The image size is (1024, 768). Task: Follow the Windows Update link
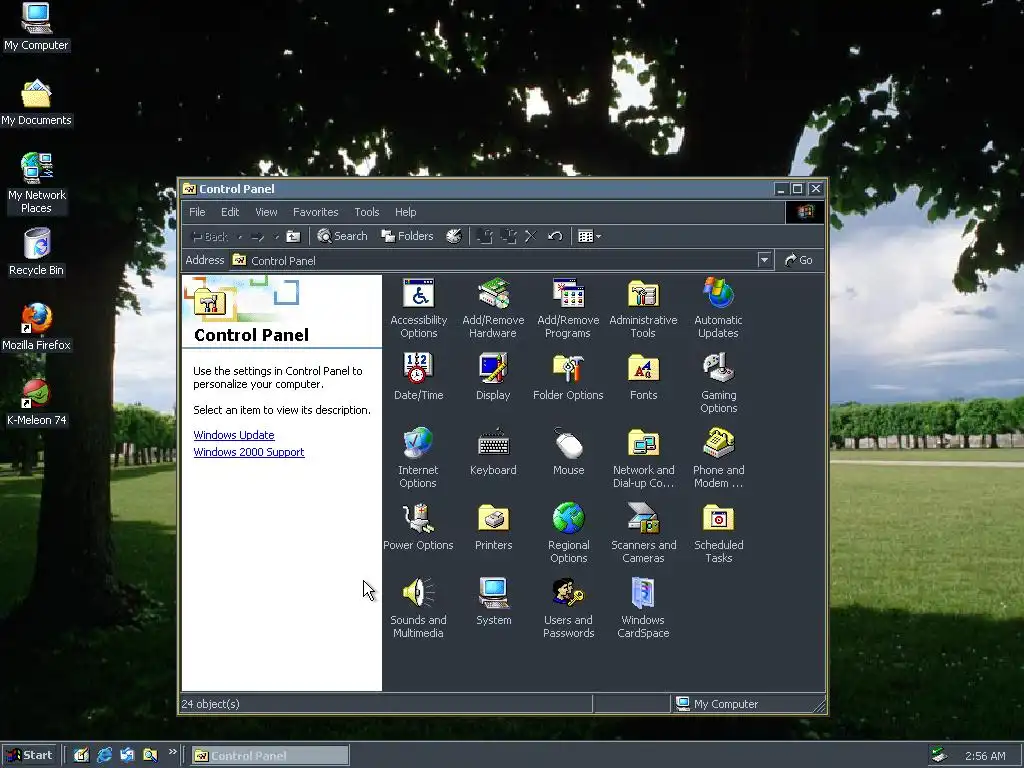(x=234, y=435)
